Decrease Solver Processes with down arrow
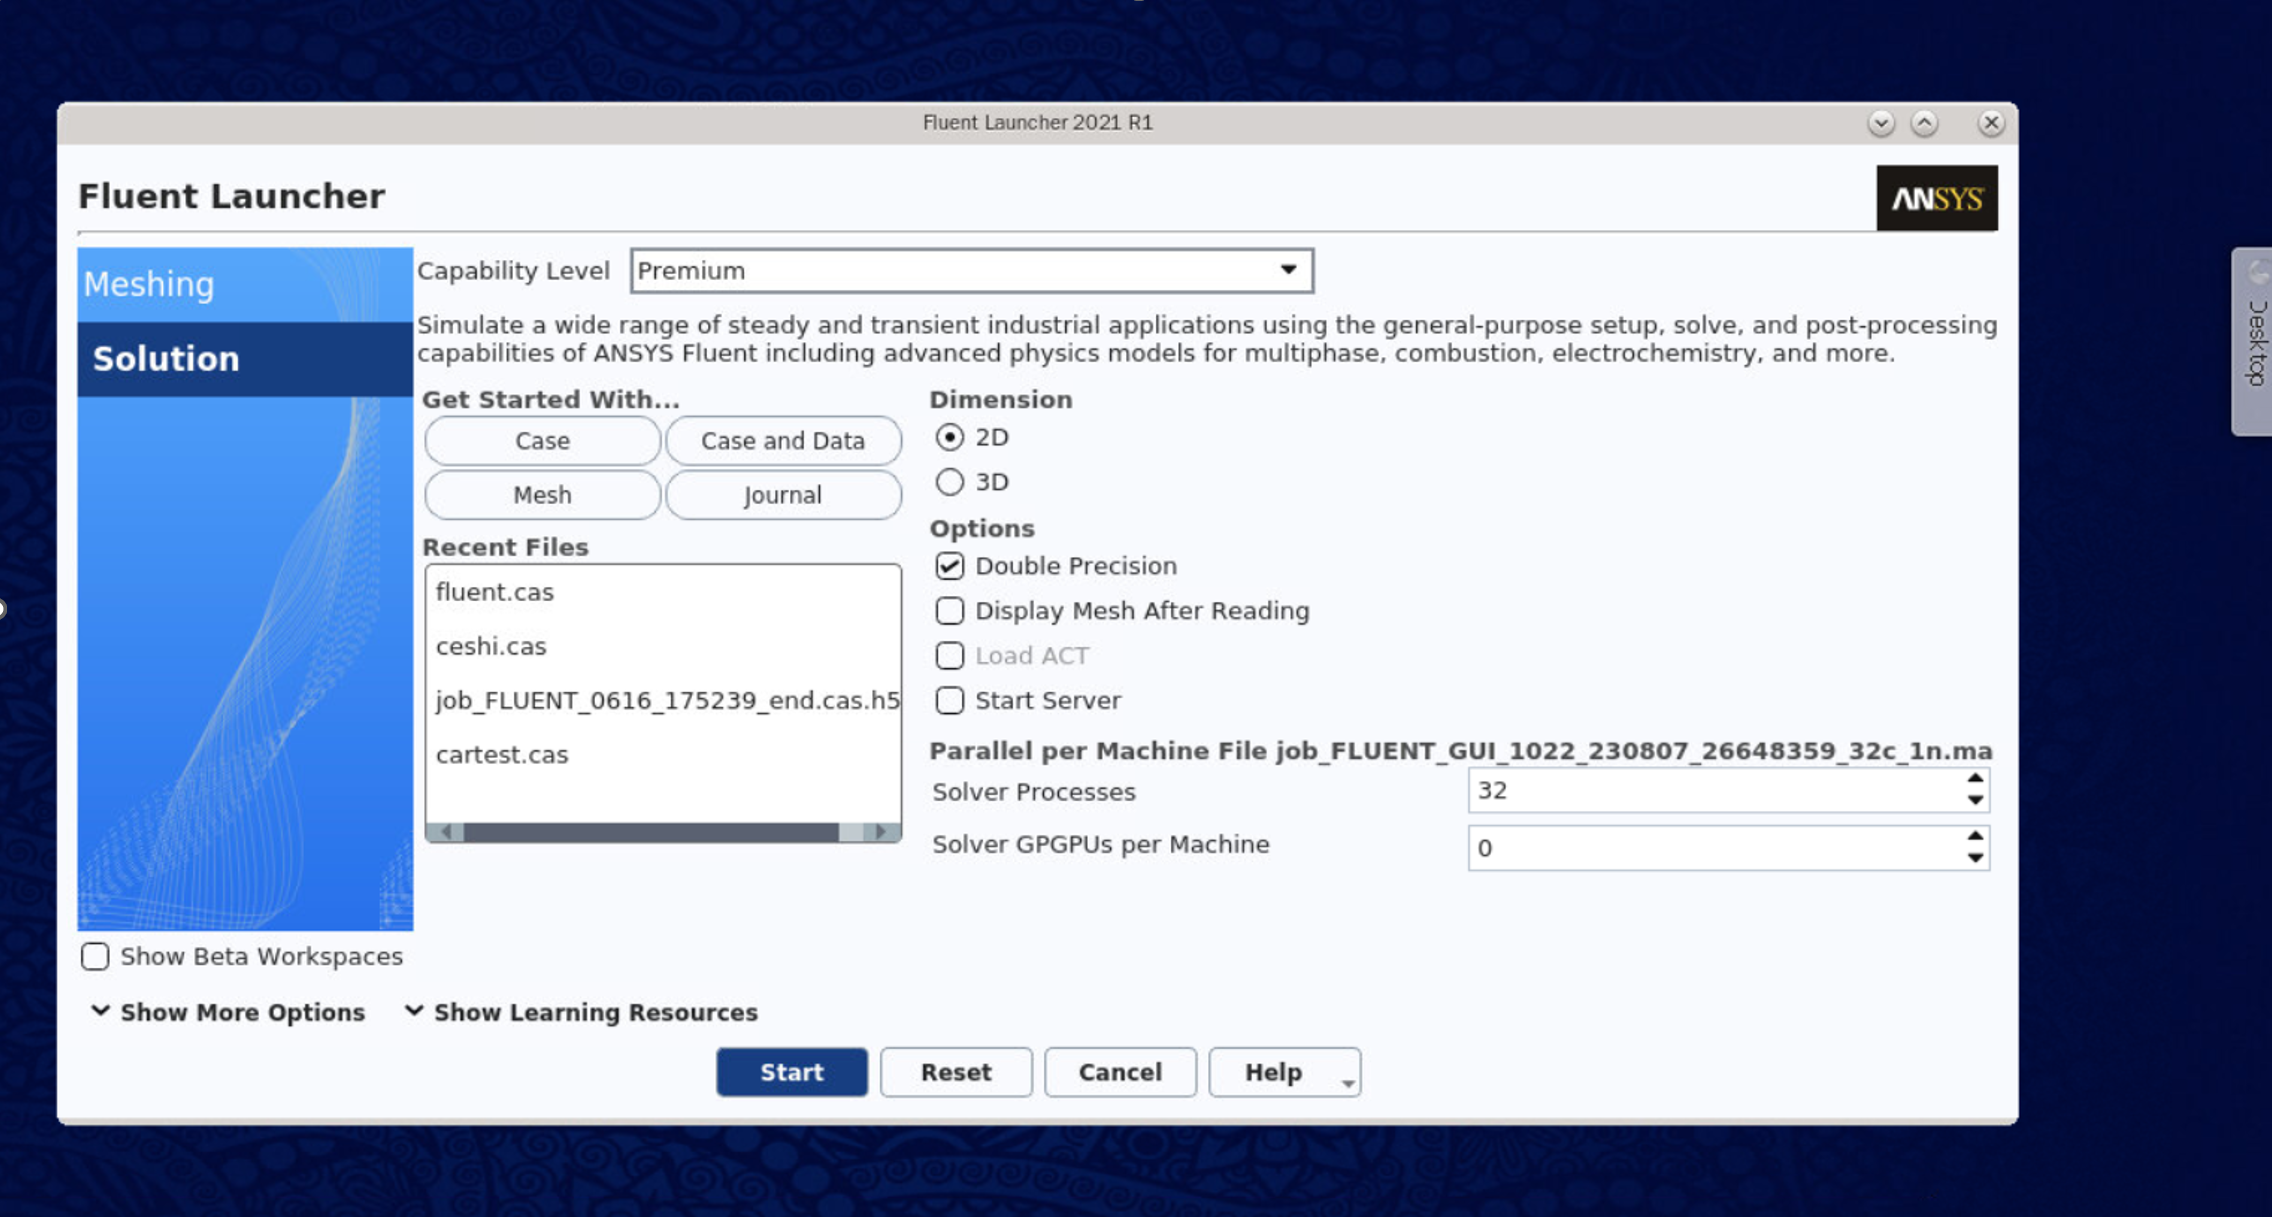The image size is (2272, 1217). (1974, 800)
